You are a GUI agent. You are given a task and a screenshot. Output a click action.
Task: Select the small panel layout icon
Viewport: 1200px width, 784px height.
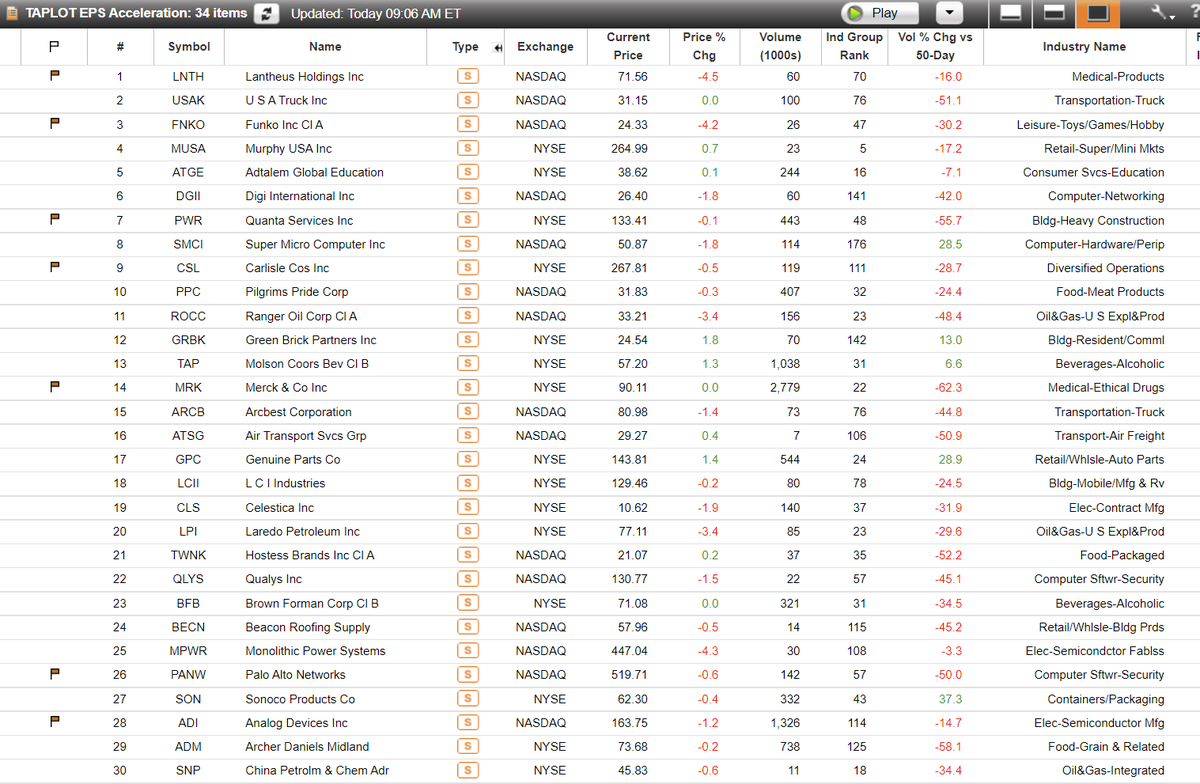click(1011, 13)
